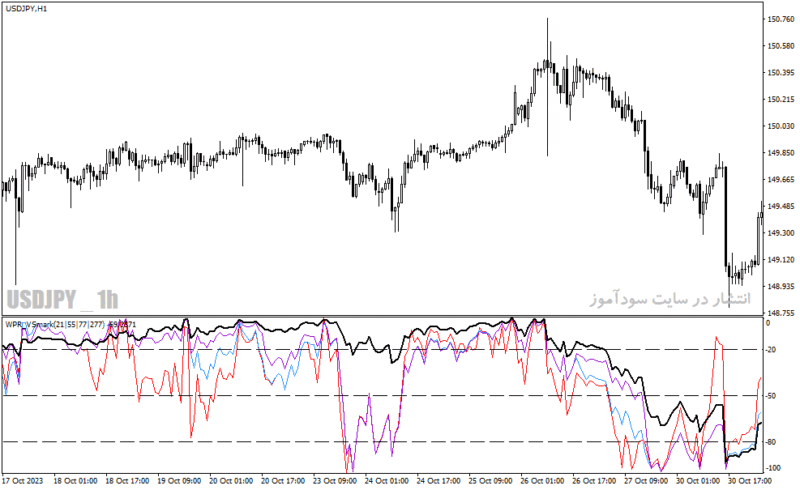Click the 149.485 price axis label

[781, 206]
